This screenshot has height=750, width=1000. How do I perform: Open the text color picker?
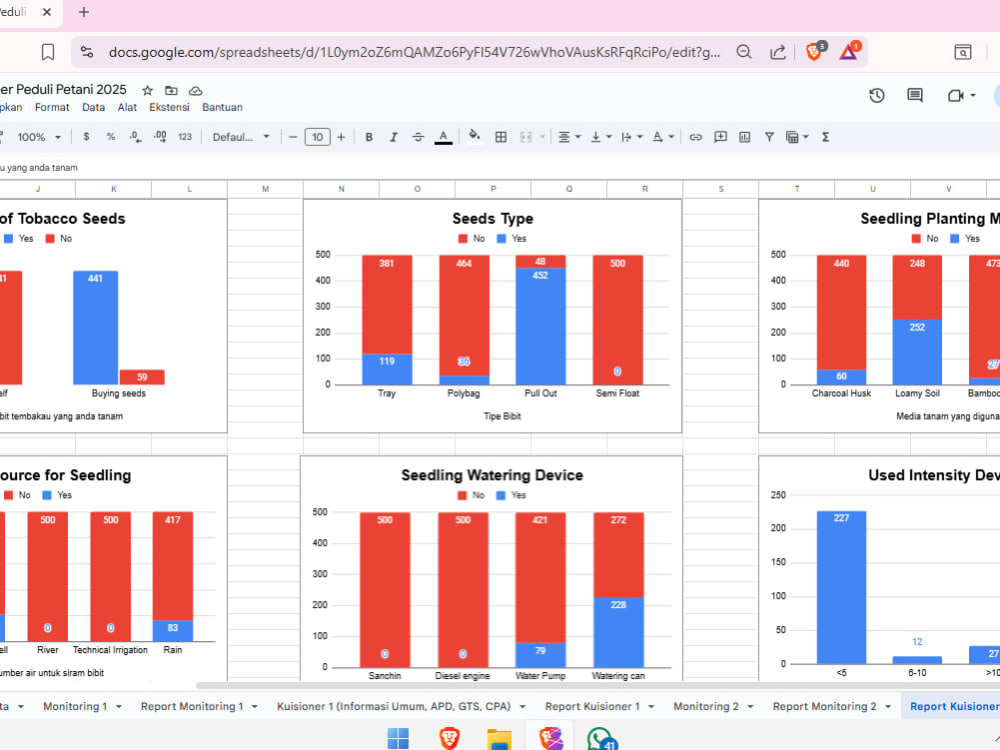pyautogui.click(x=443, y=137)
